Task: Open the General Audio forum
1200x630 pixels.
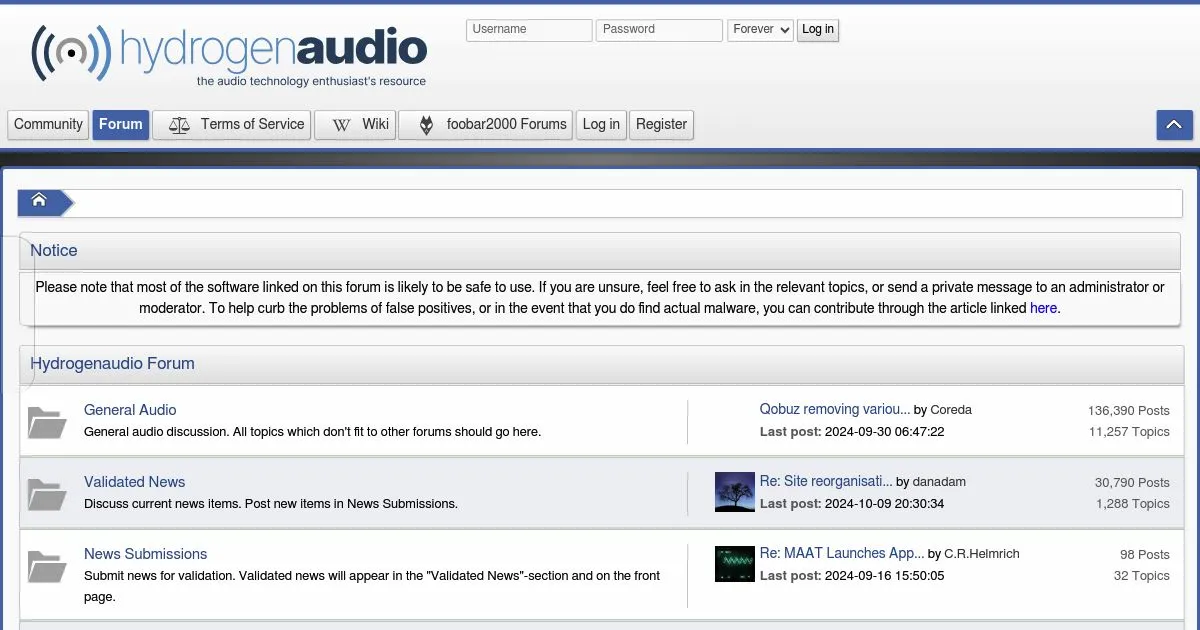Action: pos(130,410)
